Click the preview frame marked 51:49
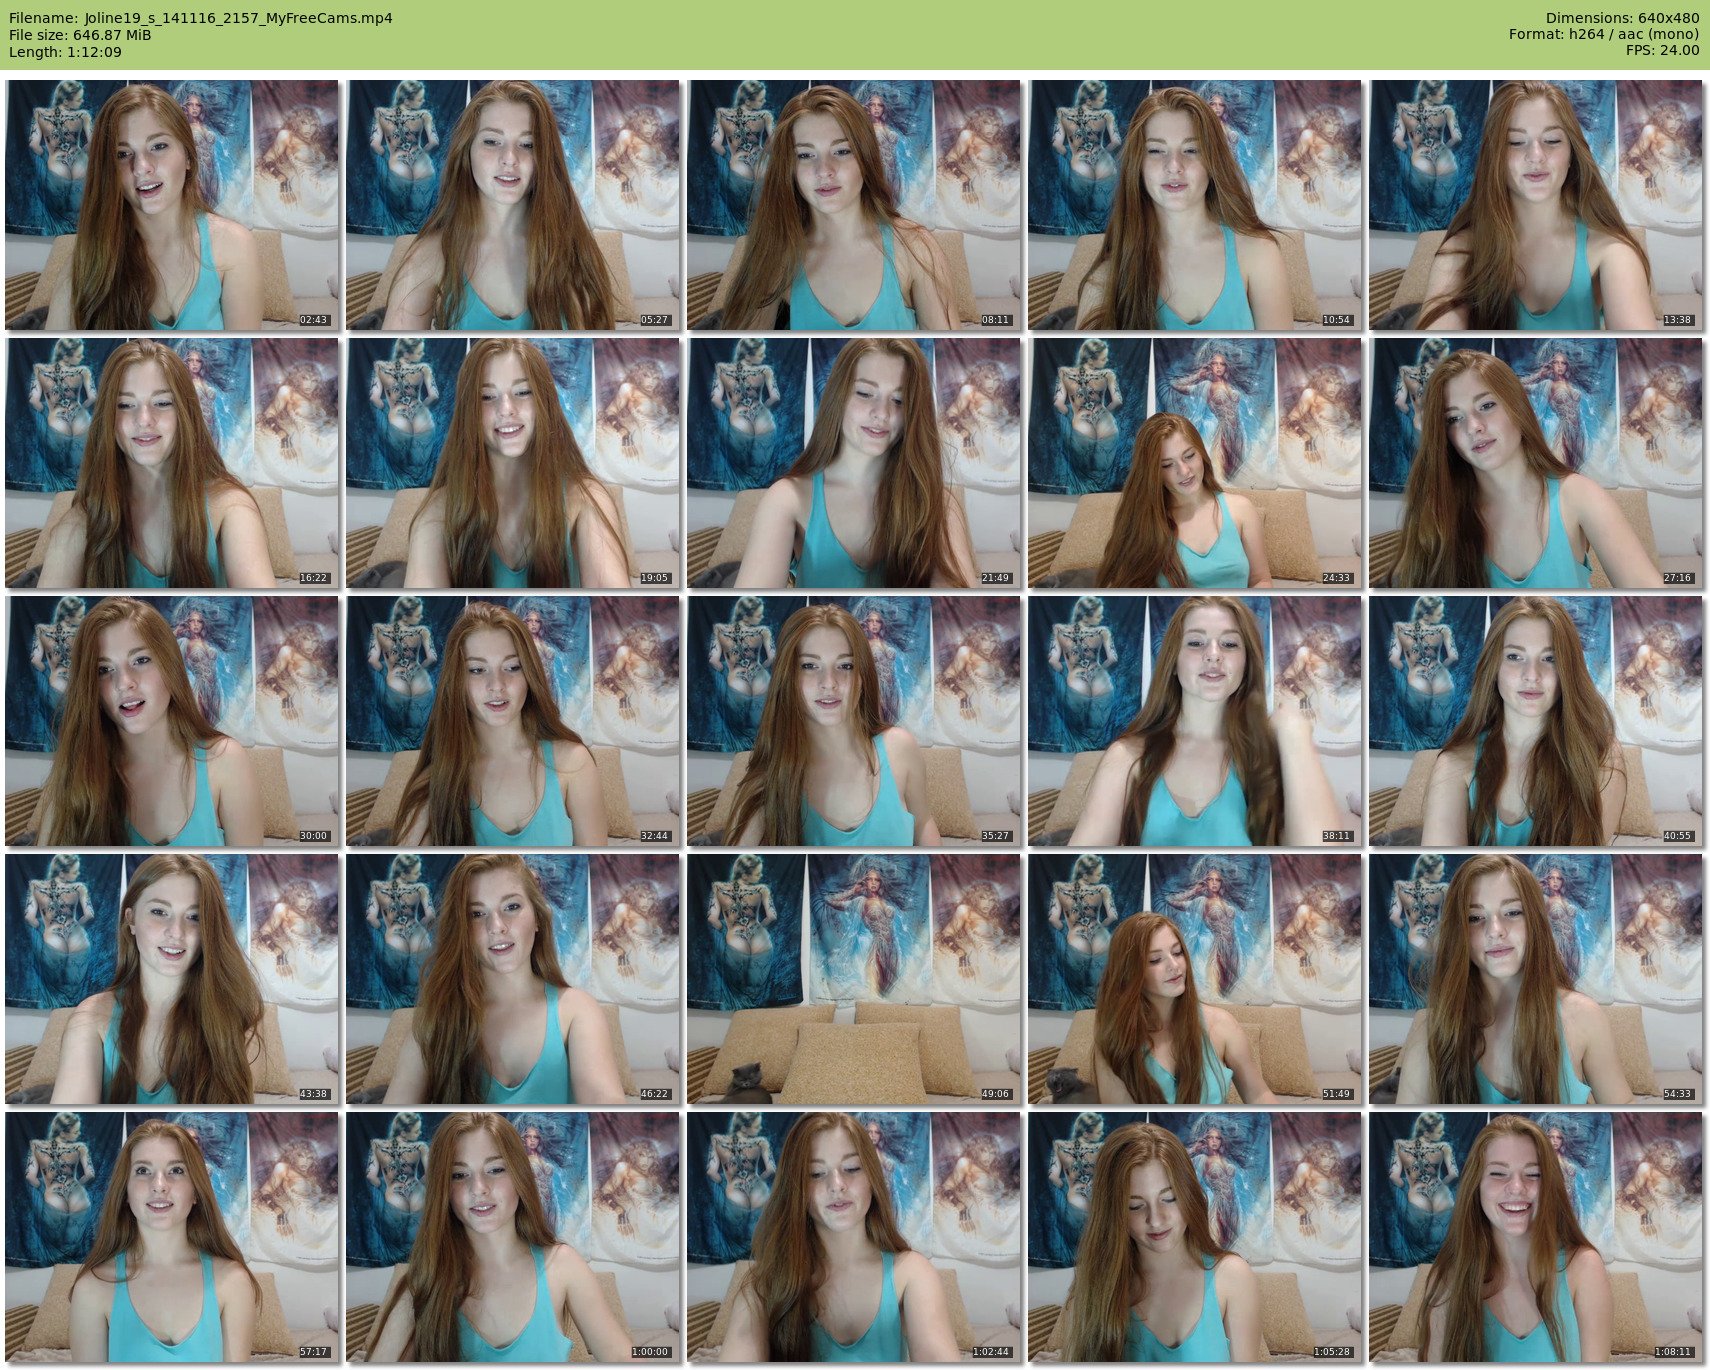 point(1195,979)
